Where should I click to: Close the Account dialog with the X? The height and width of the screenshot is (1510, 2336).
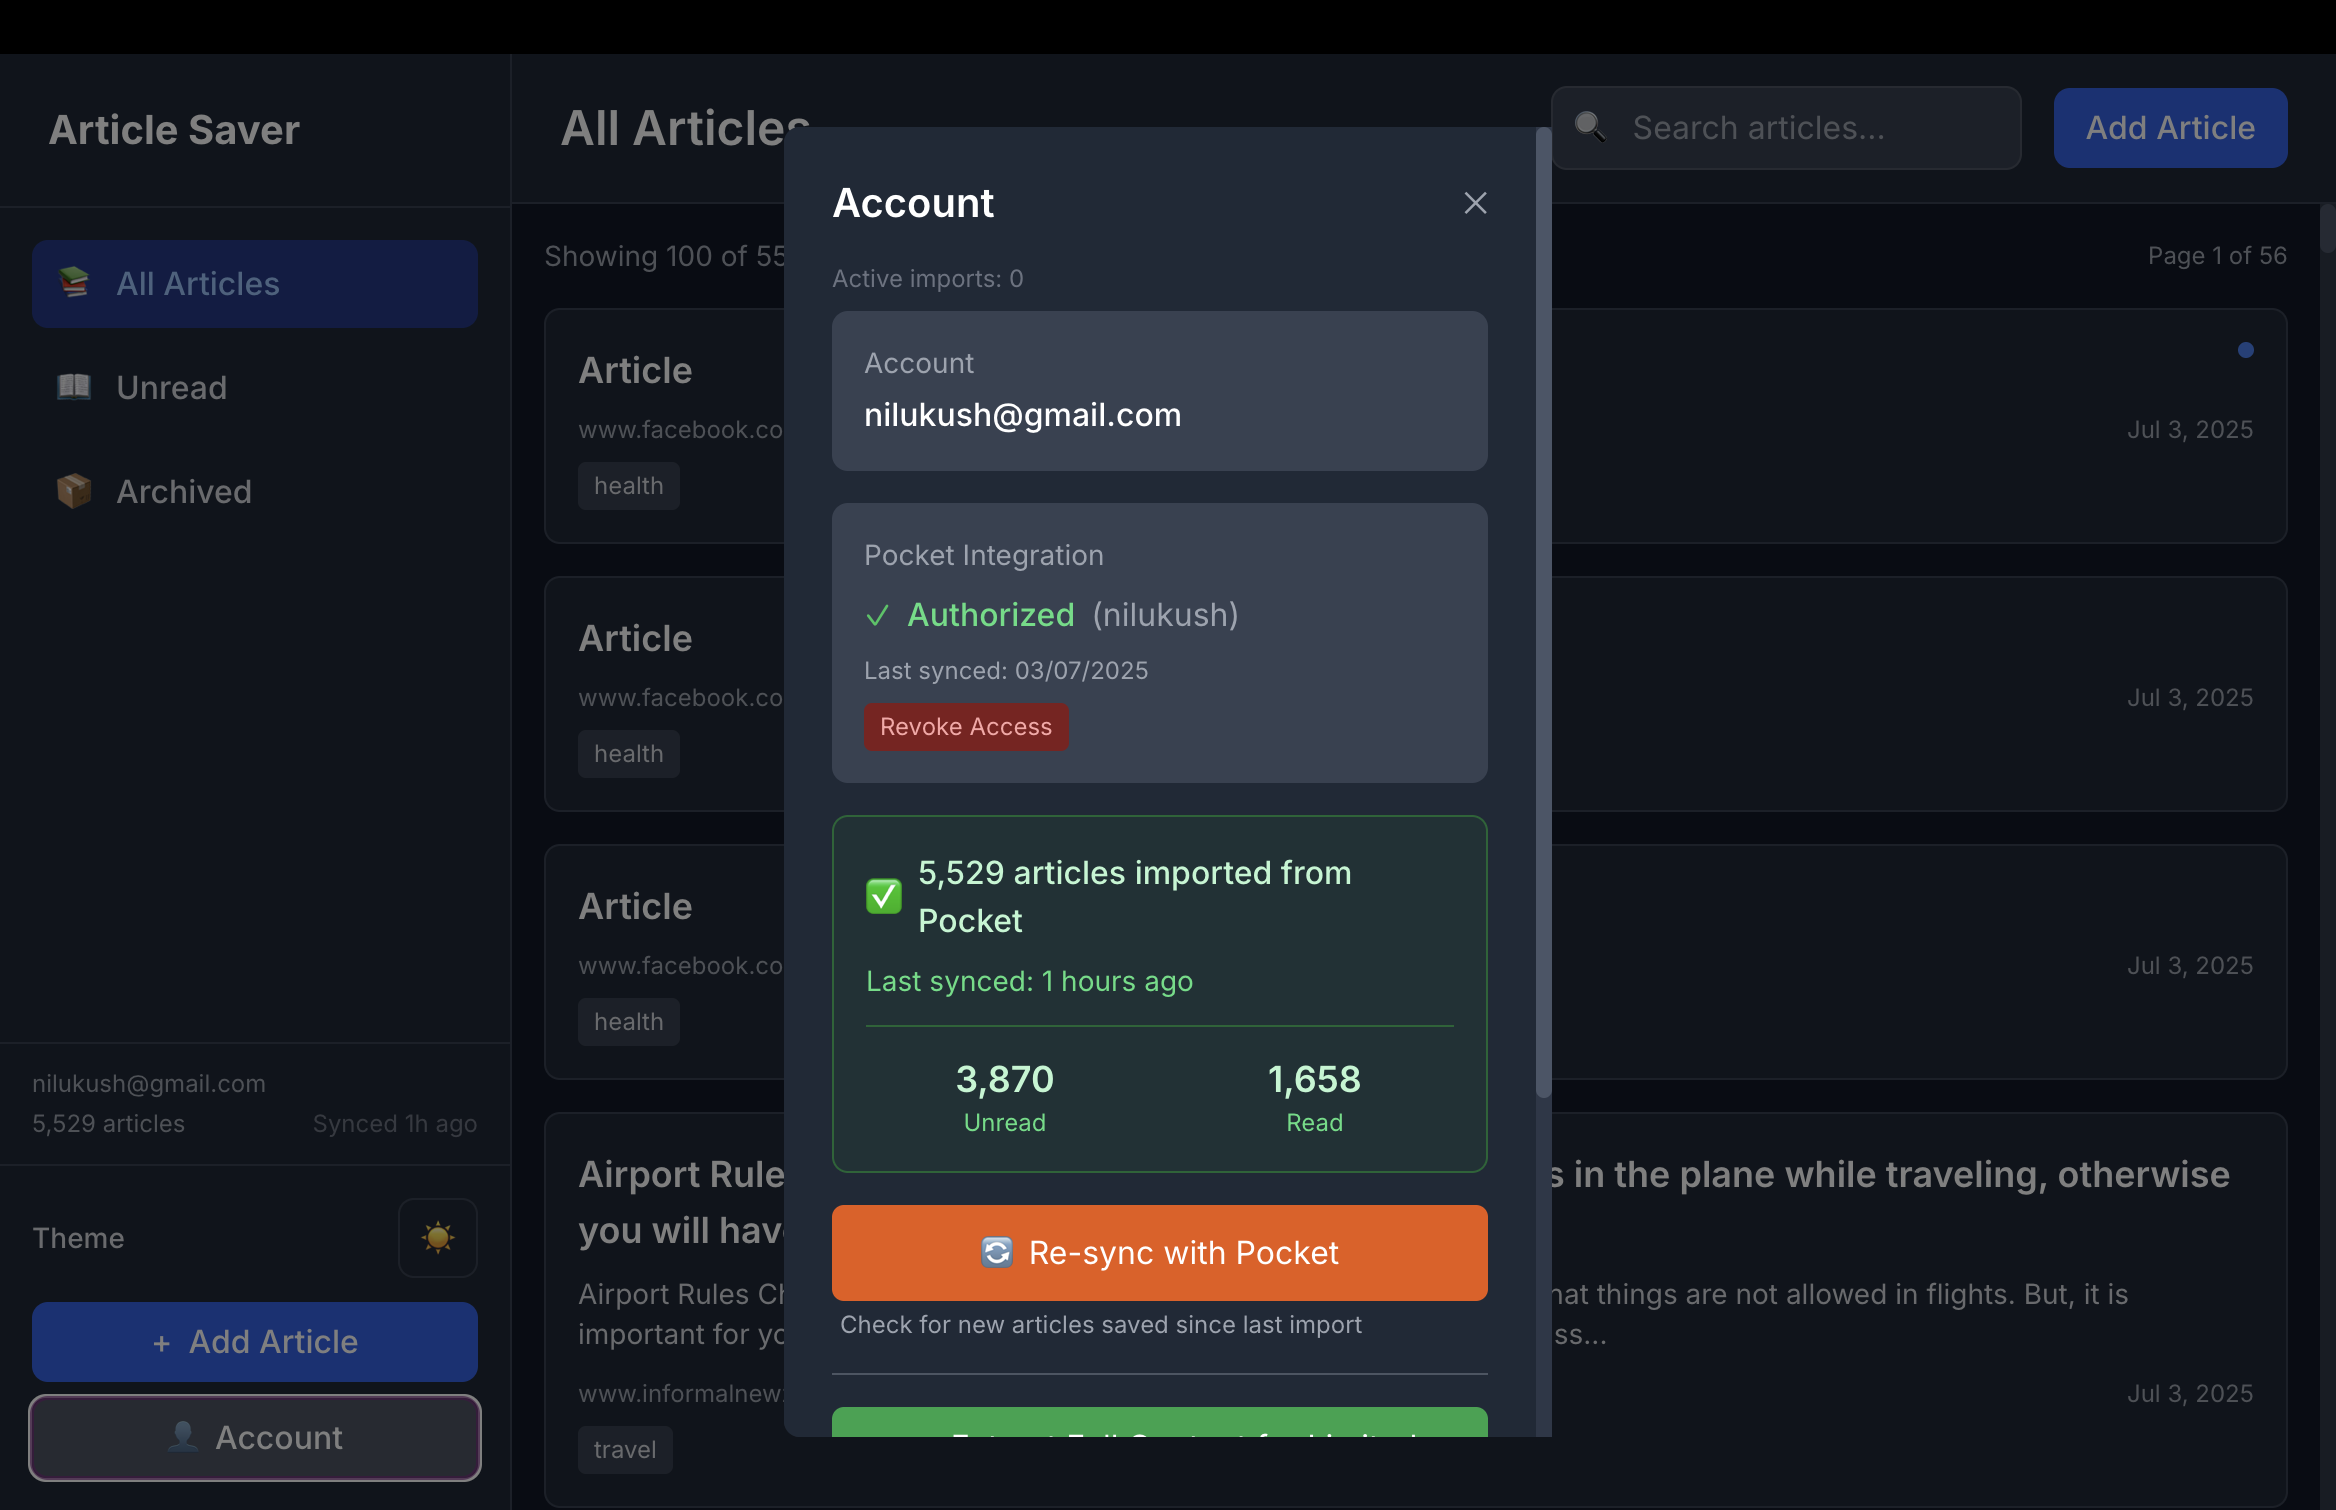coord(1475,203)
